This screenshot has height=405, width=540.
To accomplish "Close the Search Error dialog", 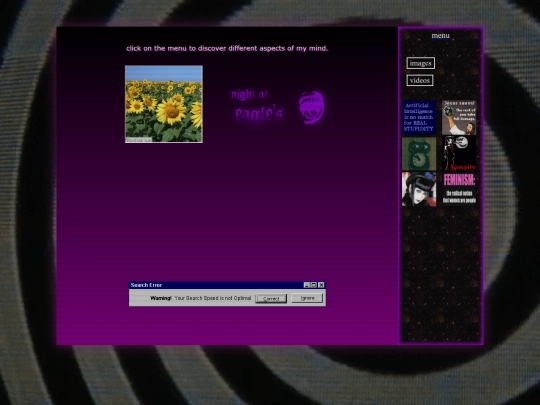I will (x=321, y=285).
